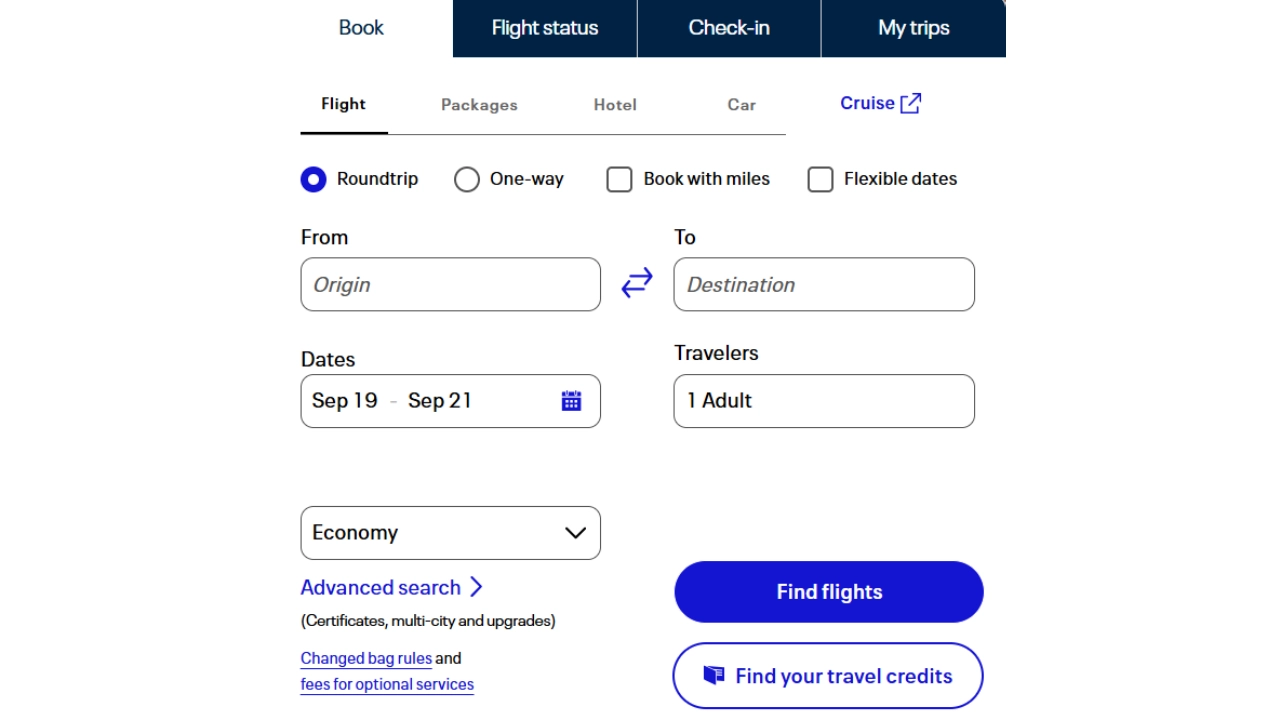The height and width of the screenshot is (720, 1280).
Task: Open the calendar date picker icon
Action: click(x=571, y=400)
